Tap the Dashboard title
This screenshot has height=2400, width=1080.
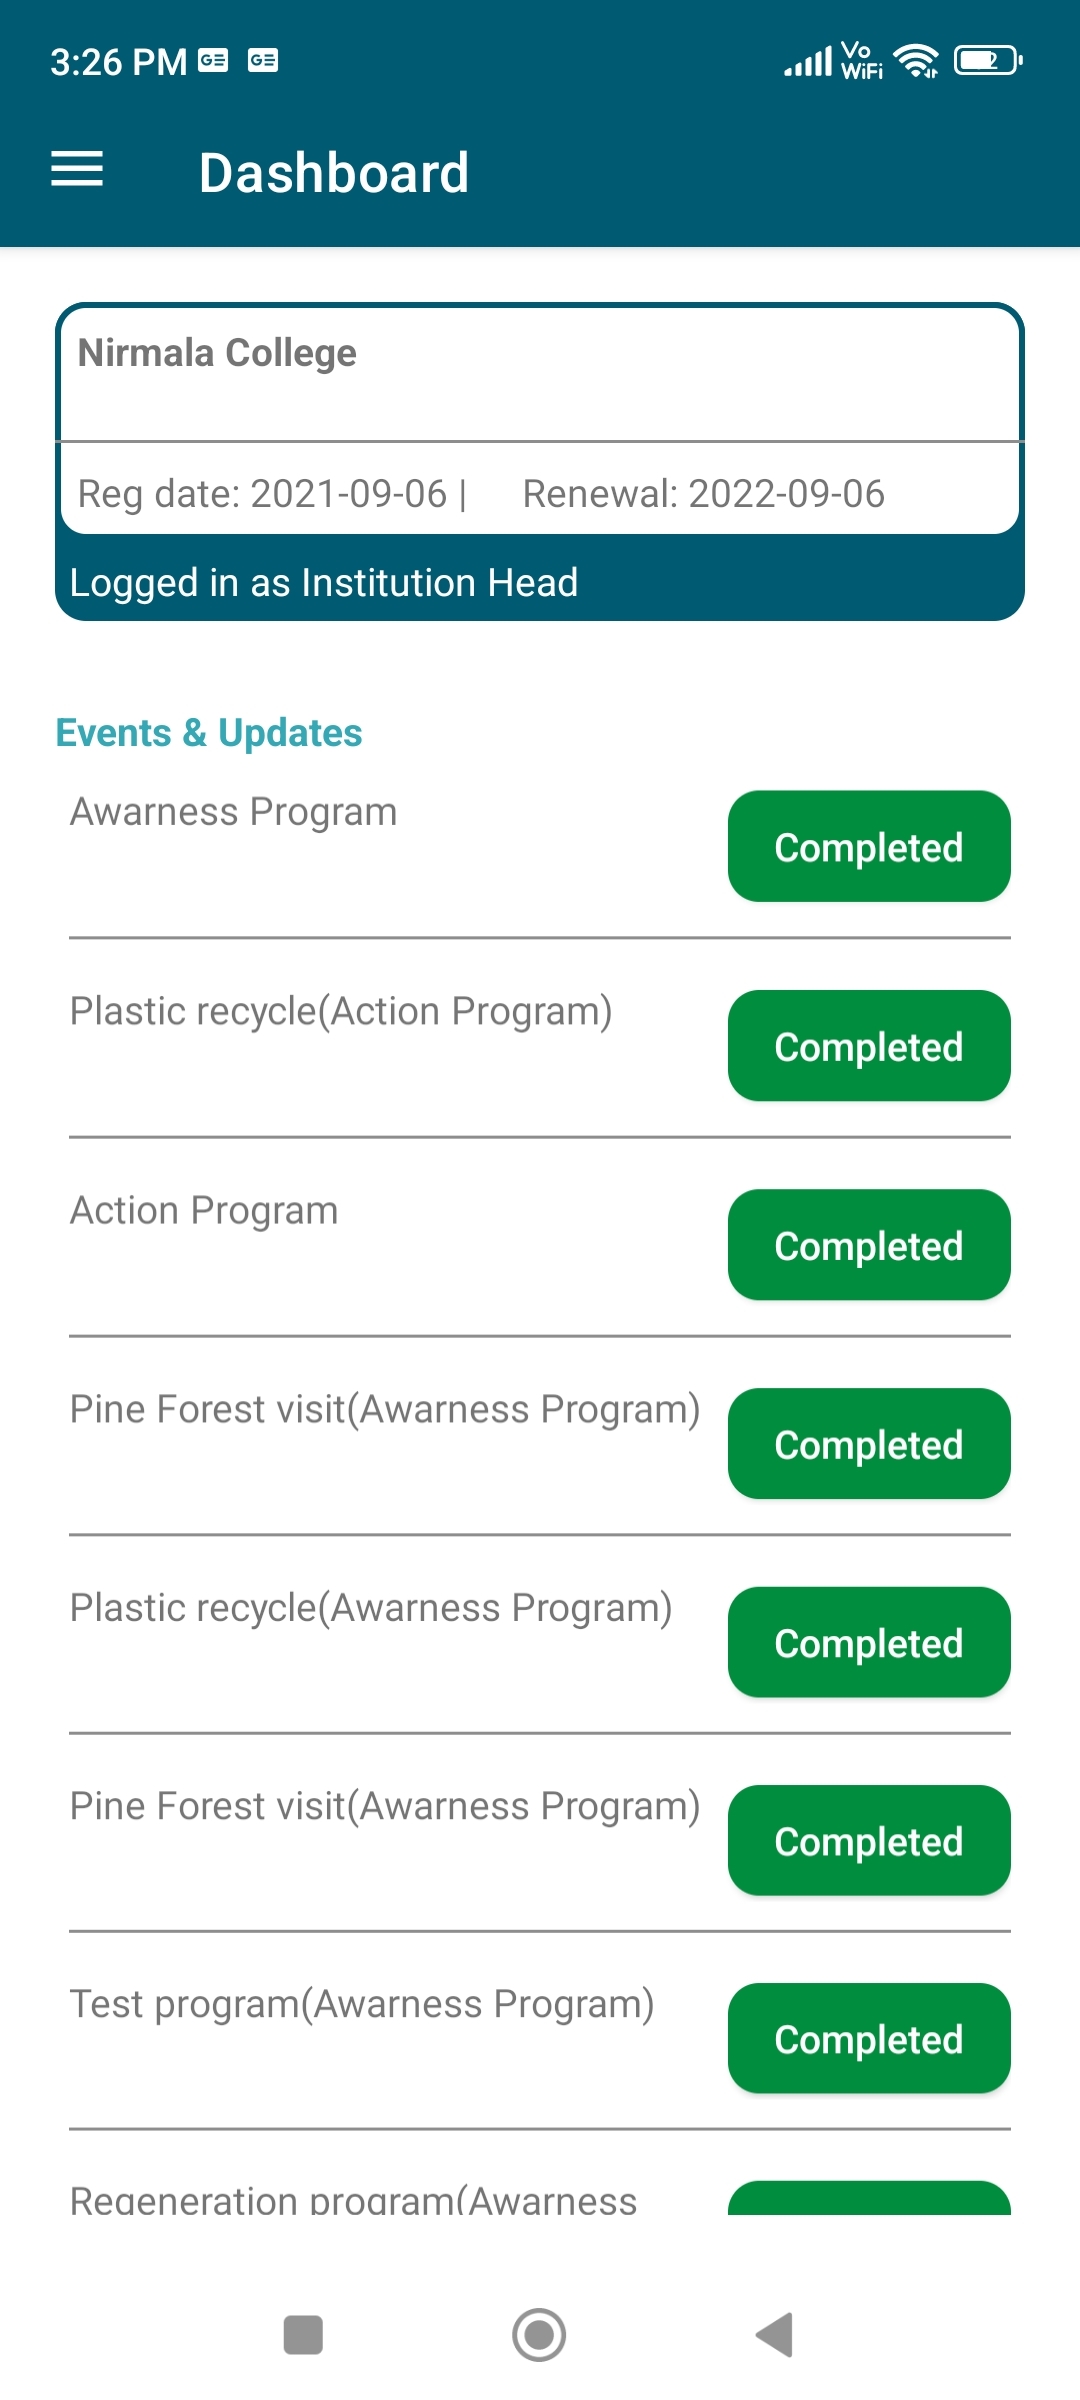[x=334, y=172]
